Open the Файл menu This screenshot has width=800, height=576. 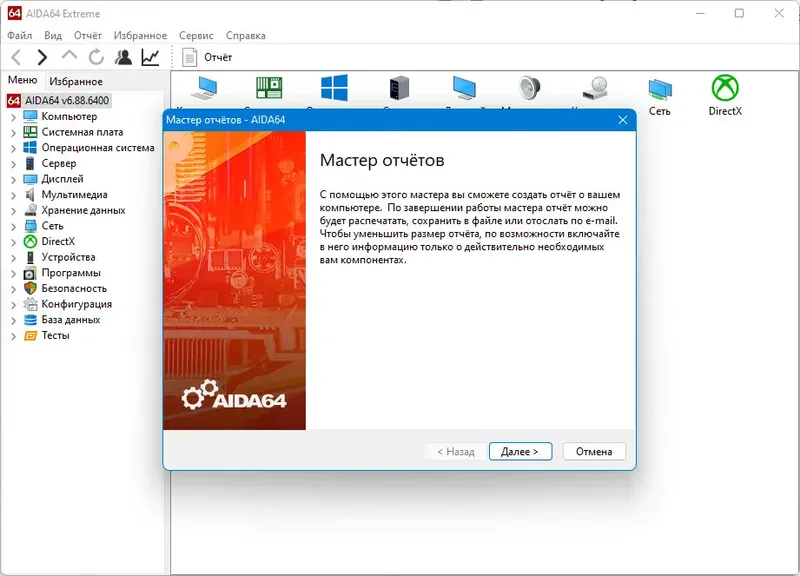point(19,35)
